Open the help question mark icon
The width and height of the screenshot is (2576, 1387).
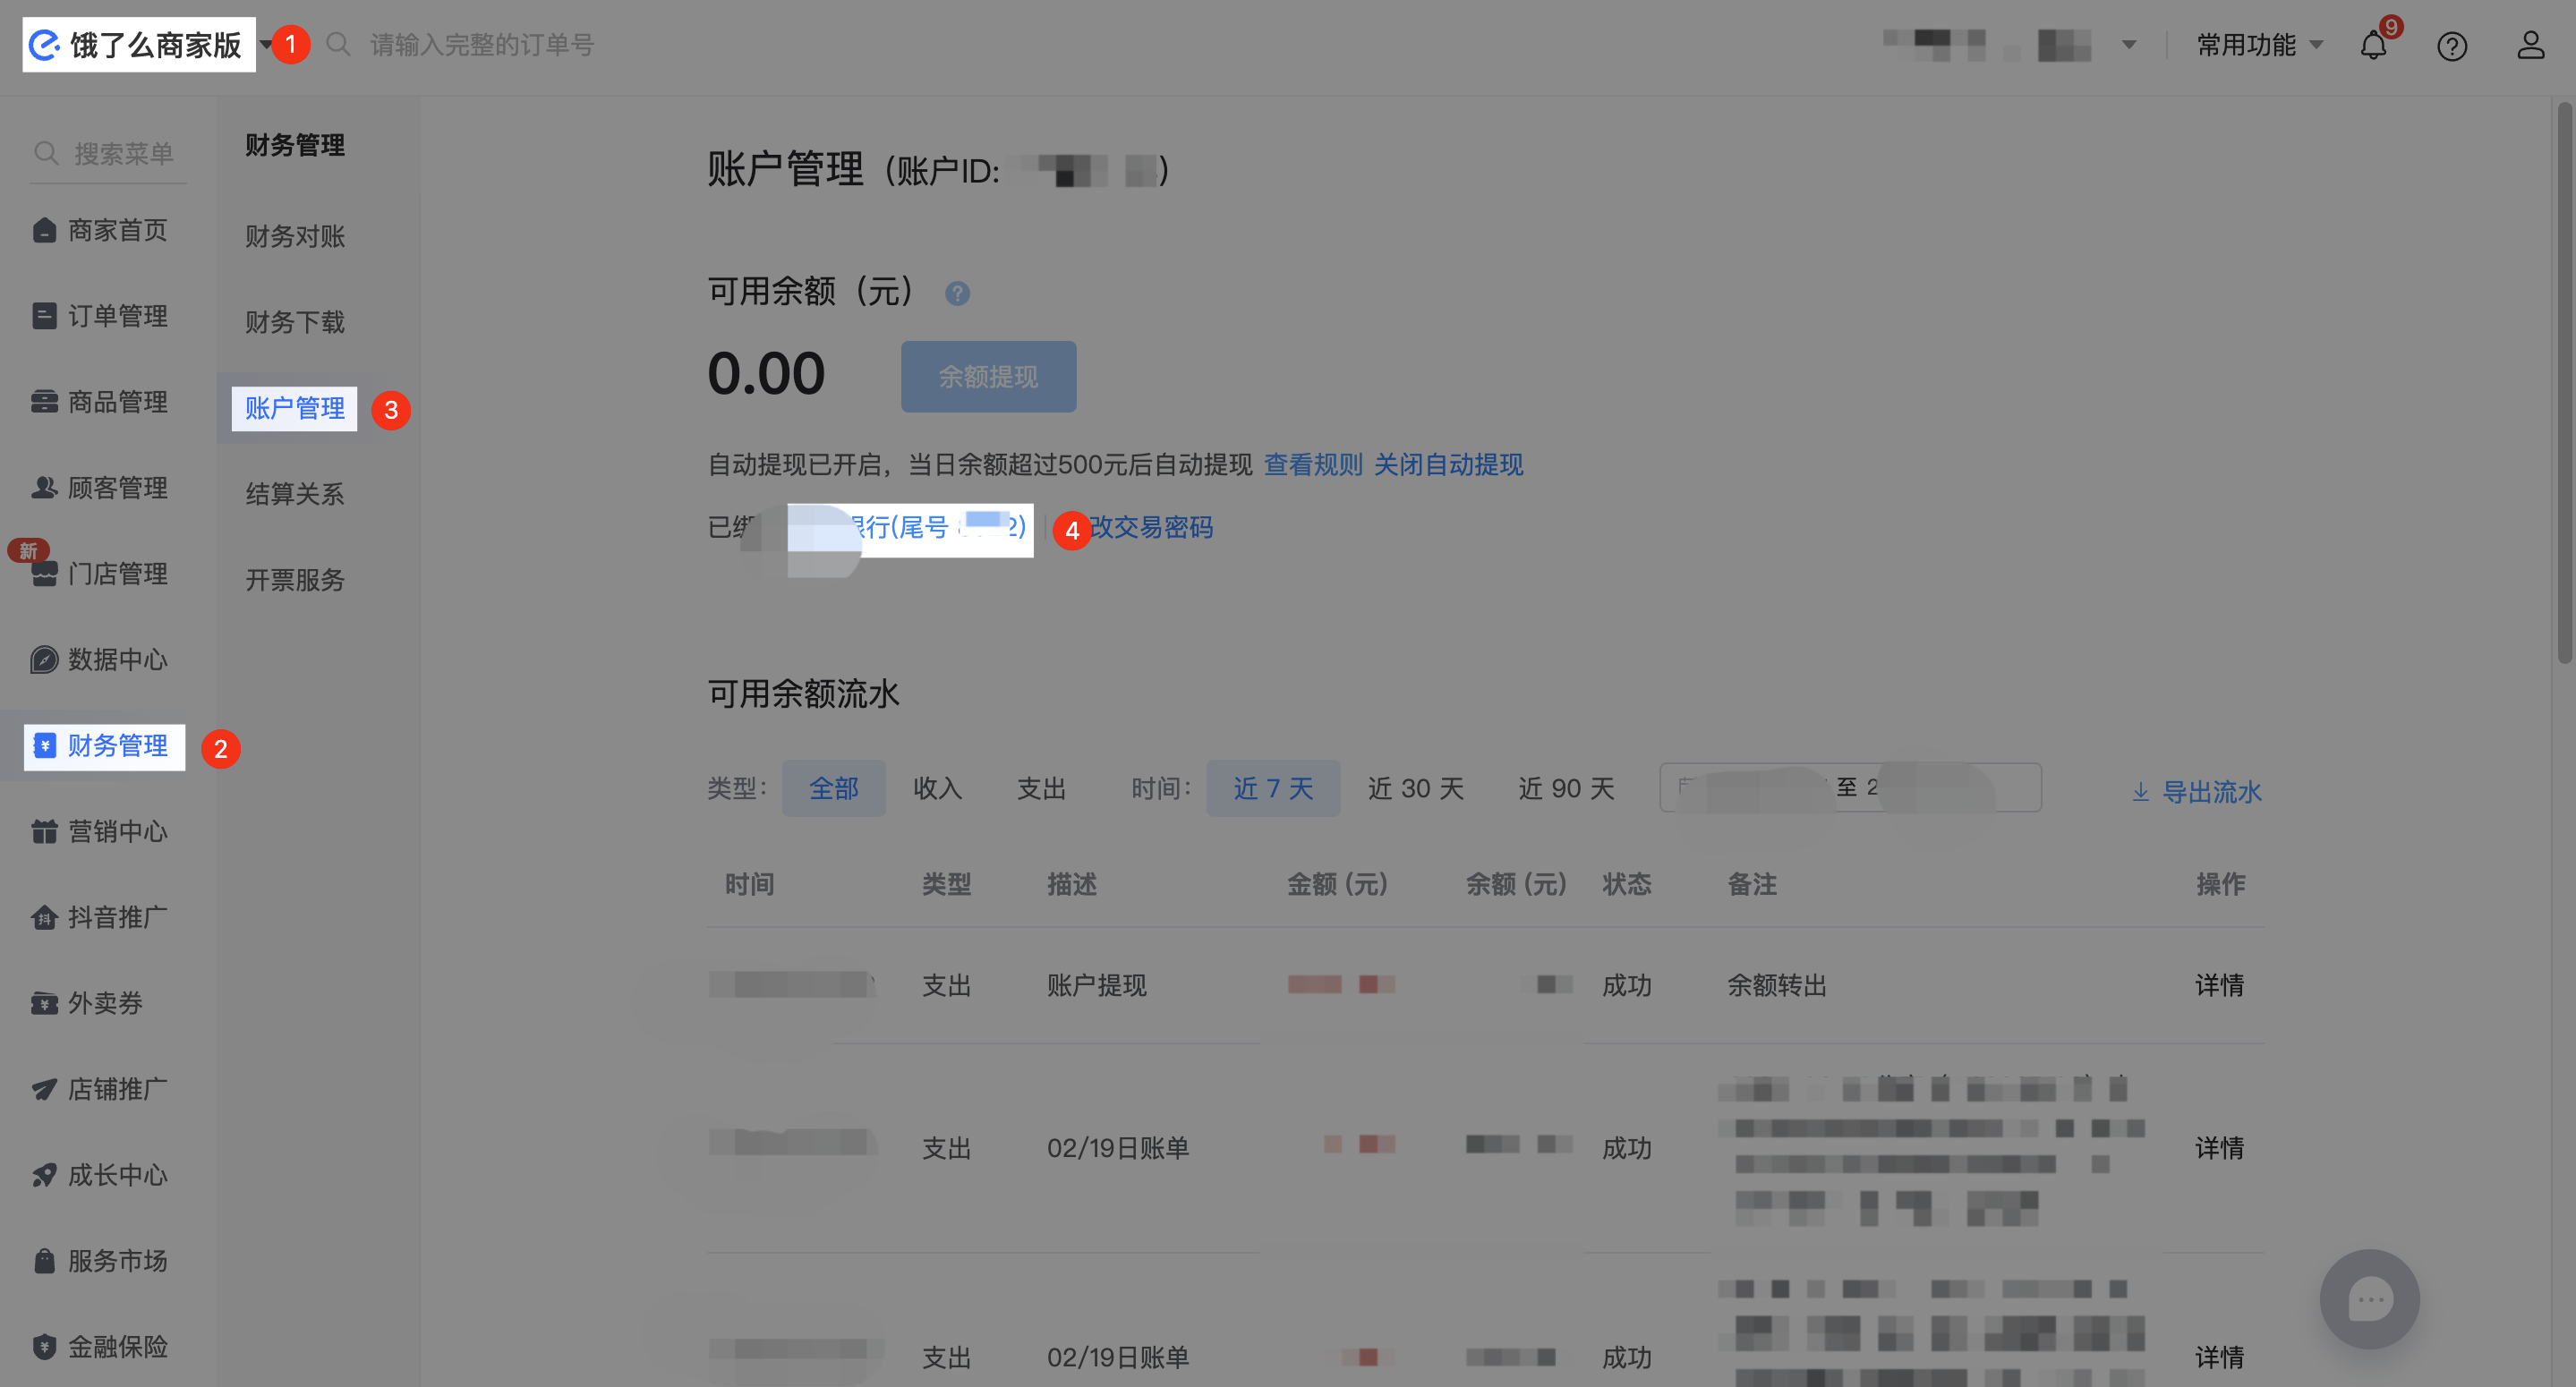tap(2451, 46)
